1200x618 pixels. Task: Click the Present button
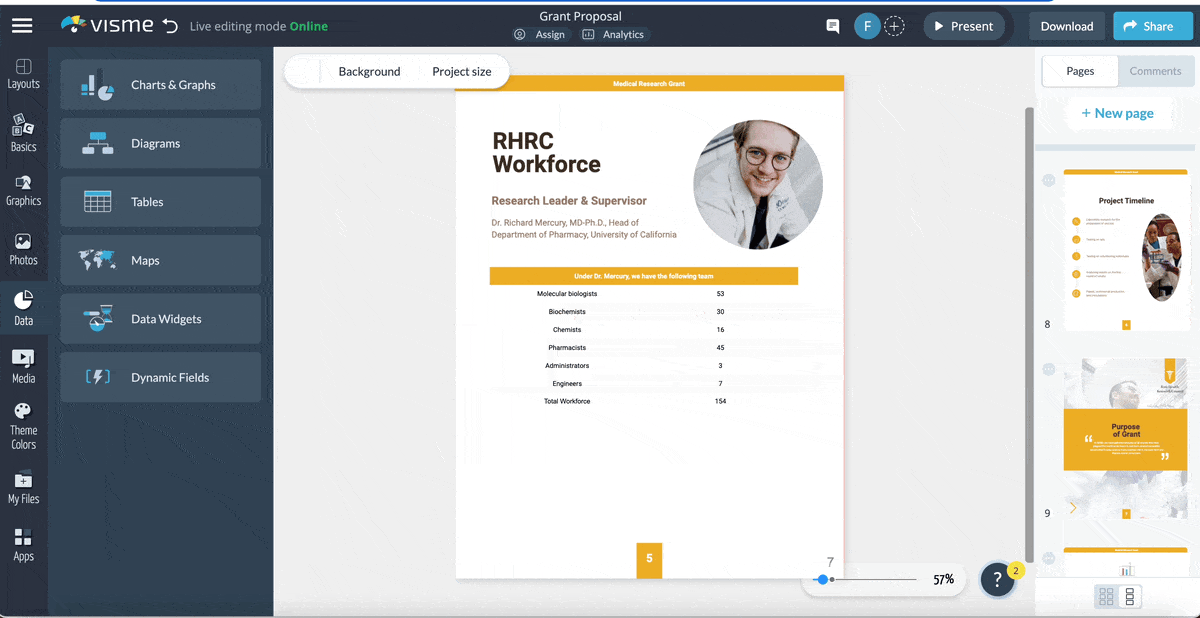(963, 27)
